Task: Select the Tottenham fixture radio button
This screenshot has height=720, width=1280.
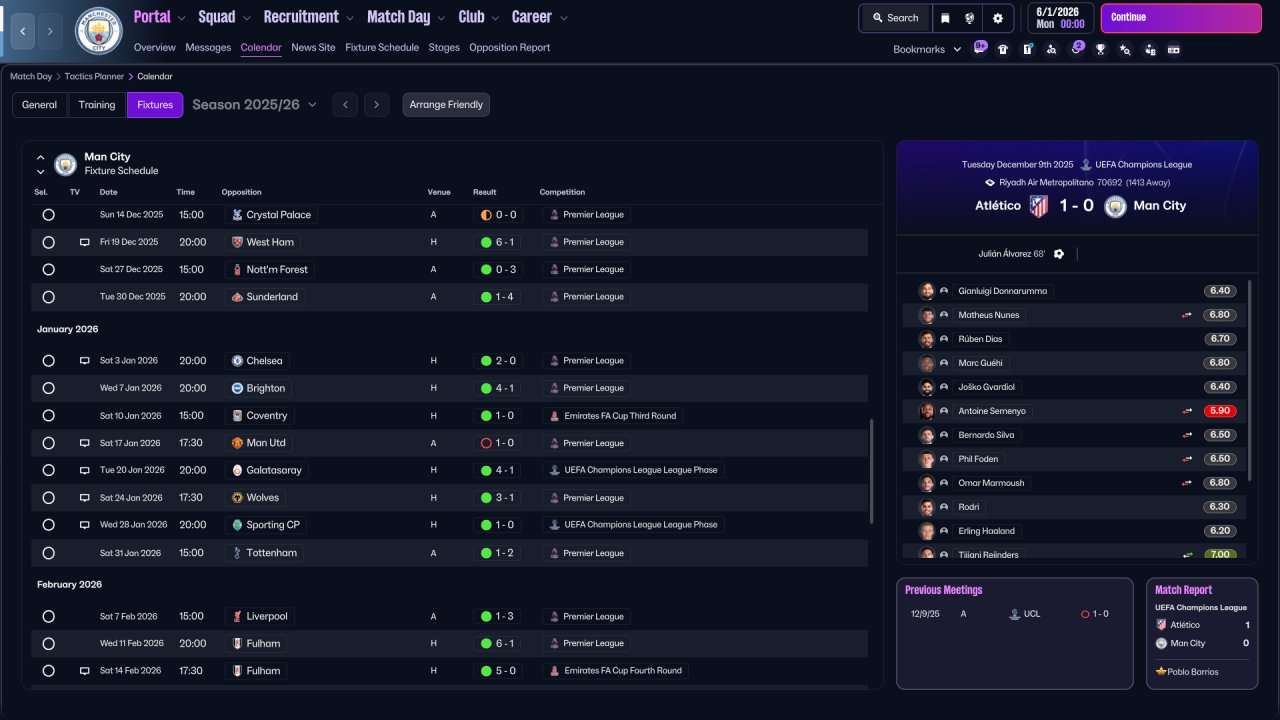Action: point(48,553)
